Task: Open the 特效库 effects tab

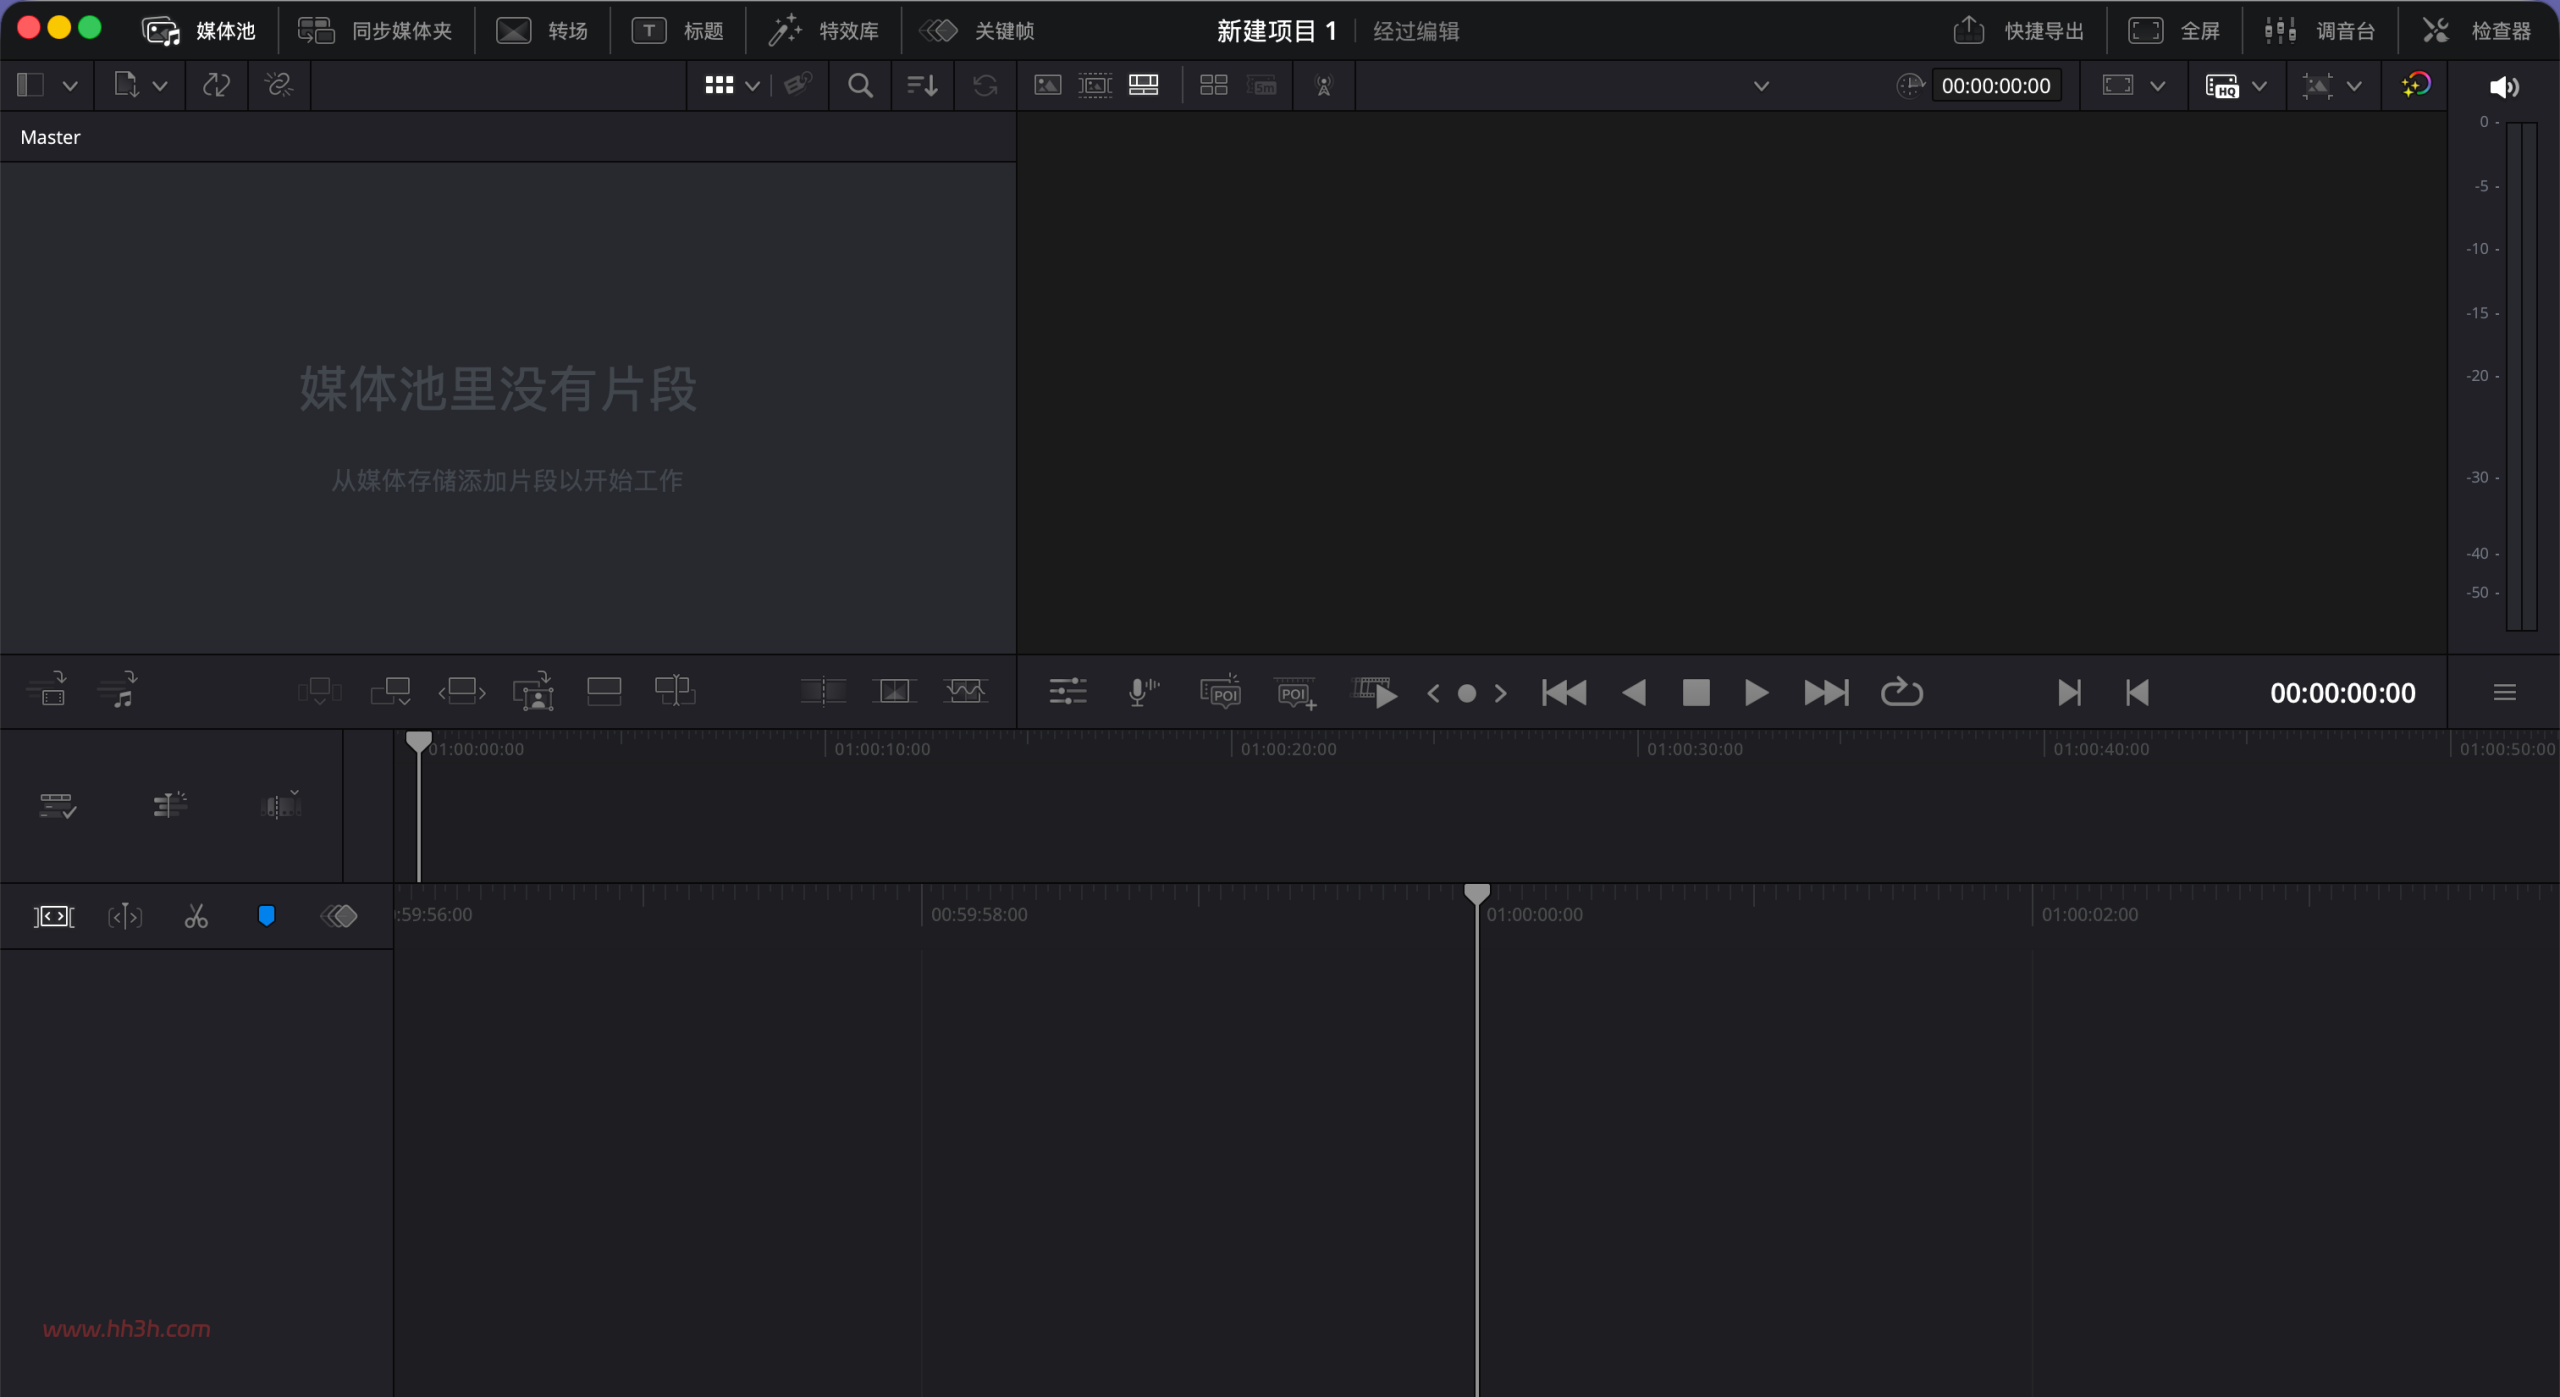Action: [823, 31]
